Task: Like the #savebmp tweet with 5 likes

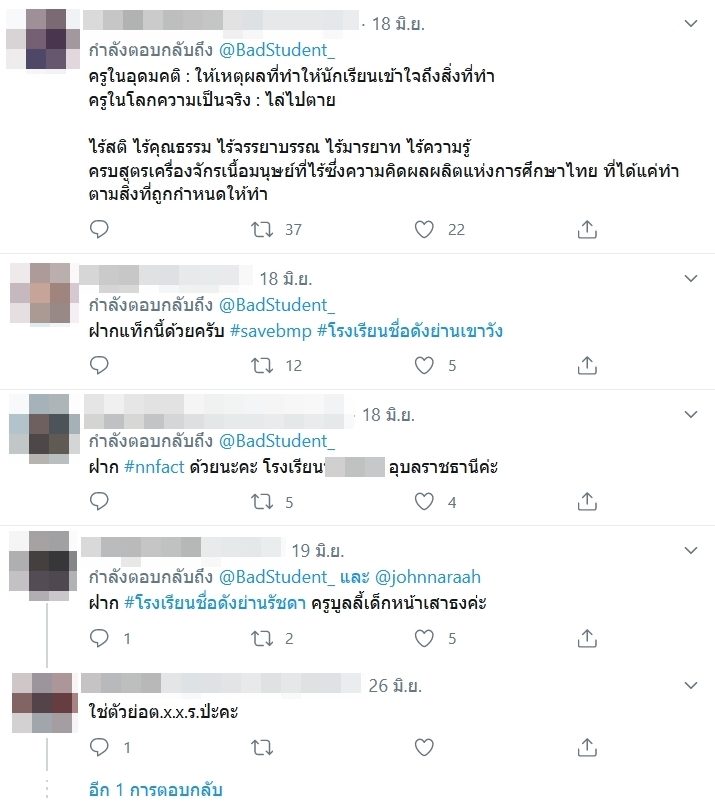Action: pyautogui.click(x=424, y=365)
